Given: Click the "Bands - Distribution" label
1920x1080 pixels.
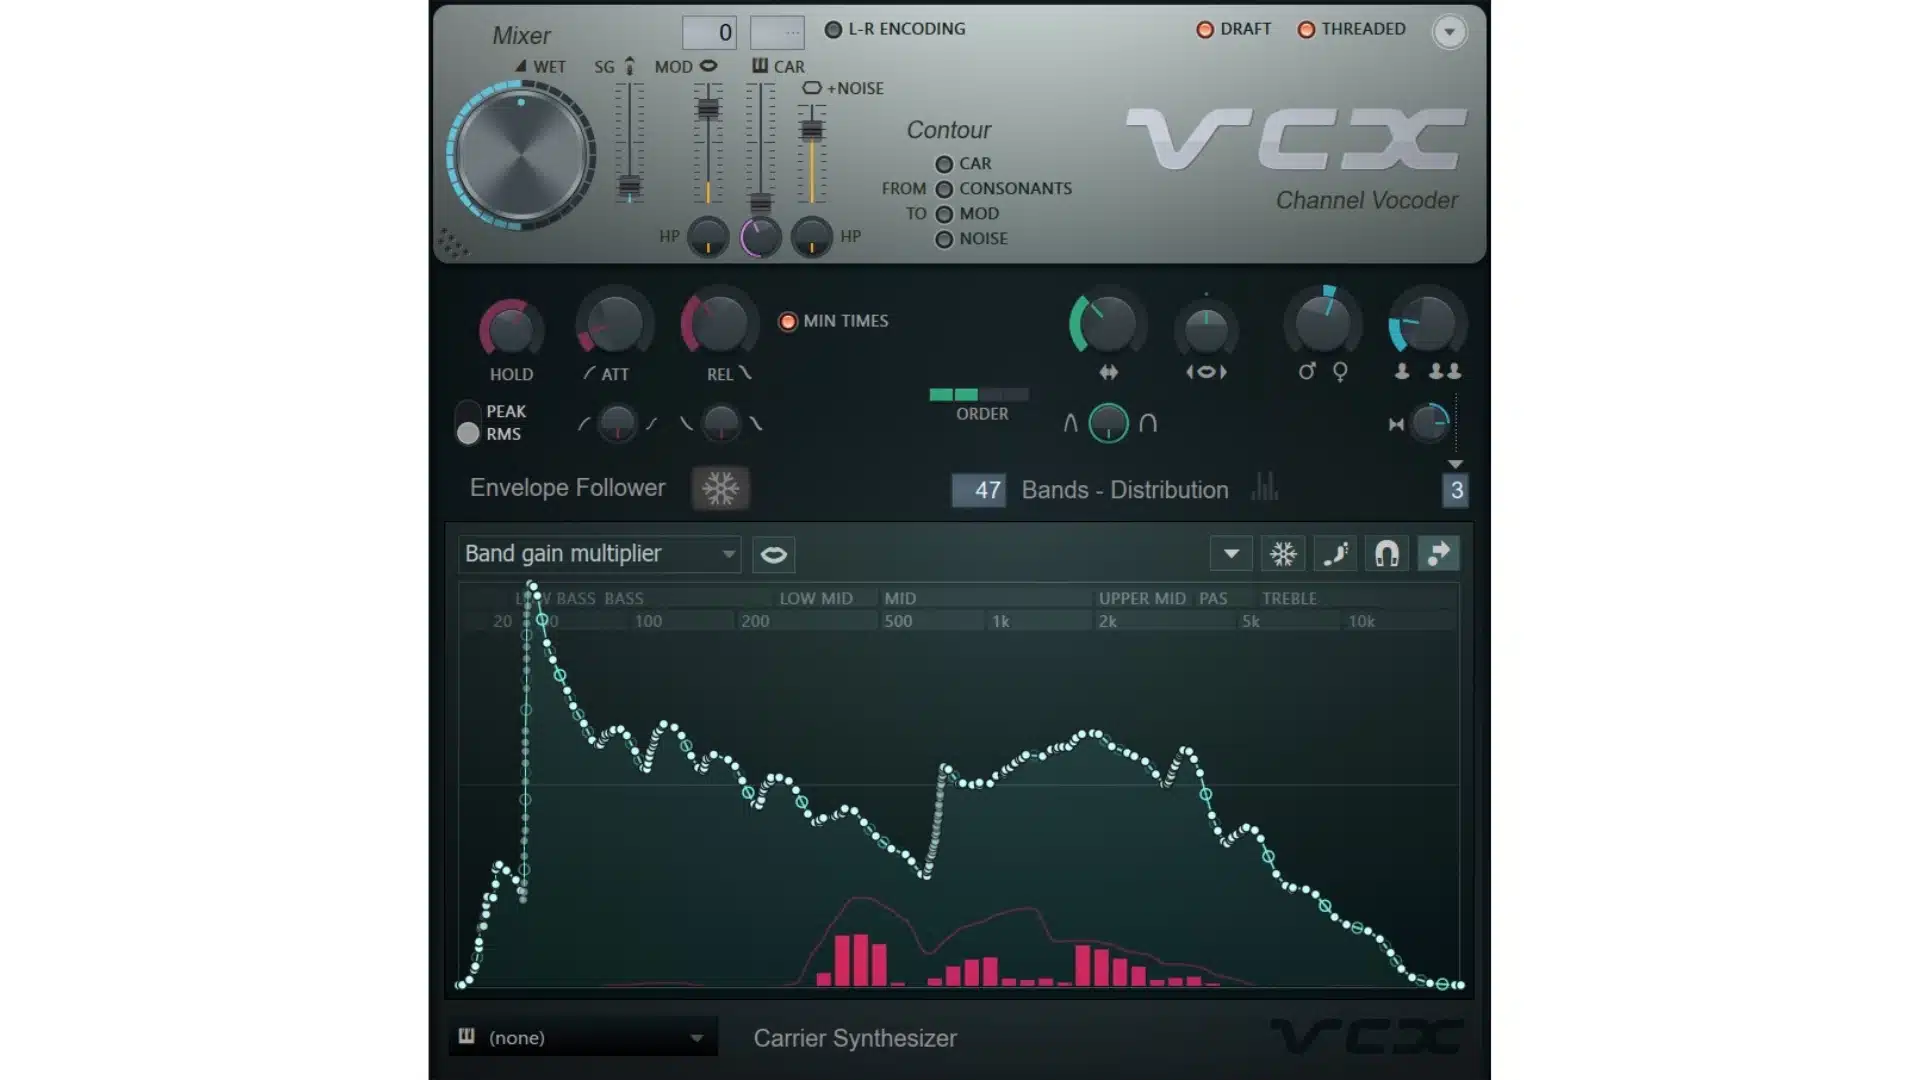Looking at the screenshot, I should (1125, 490).
